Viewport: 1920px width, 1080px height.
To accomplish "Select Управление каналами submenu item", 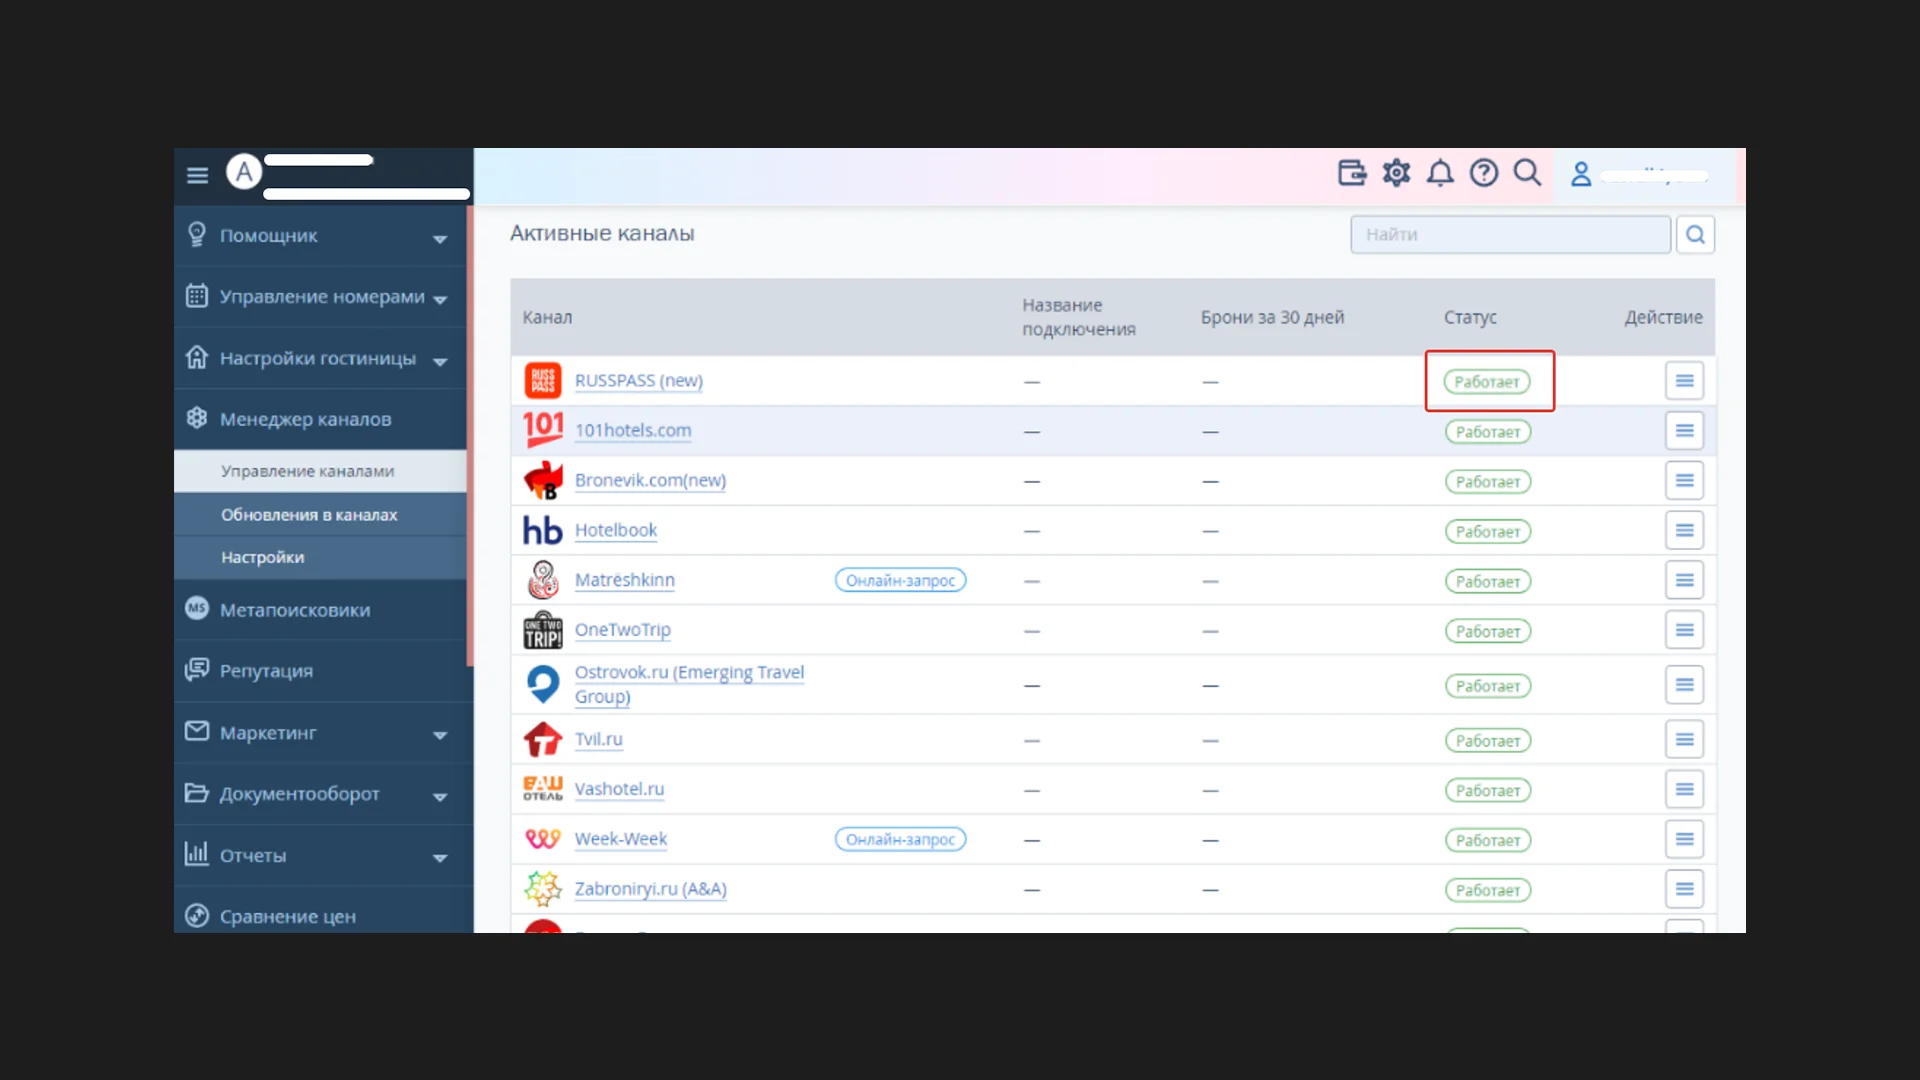I will 320,471.
